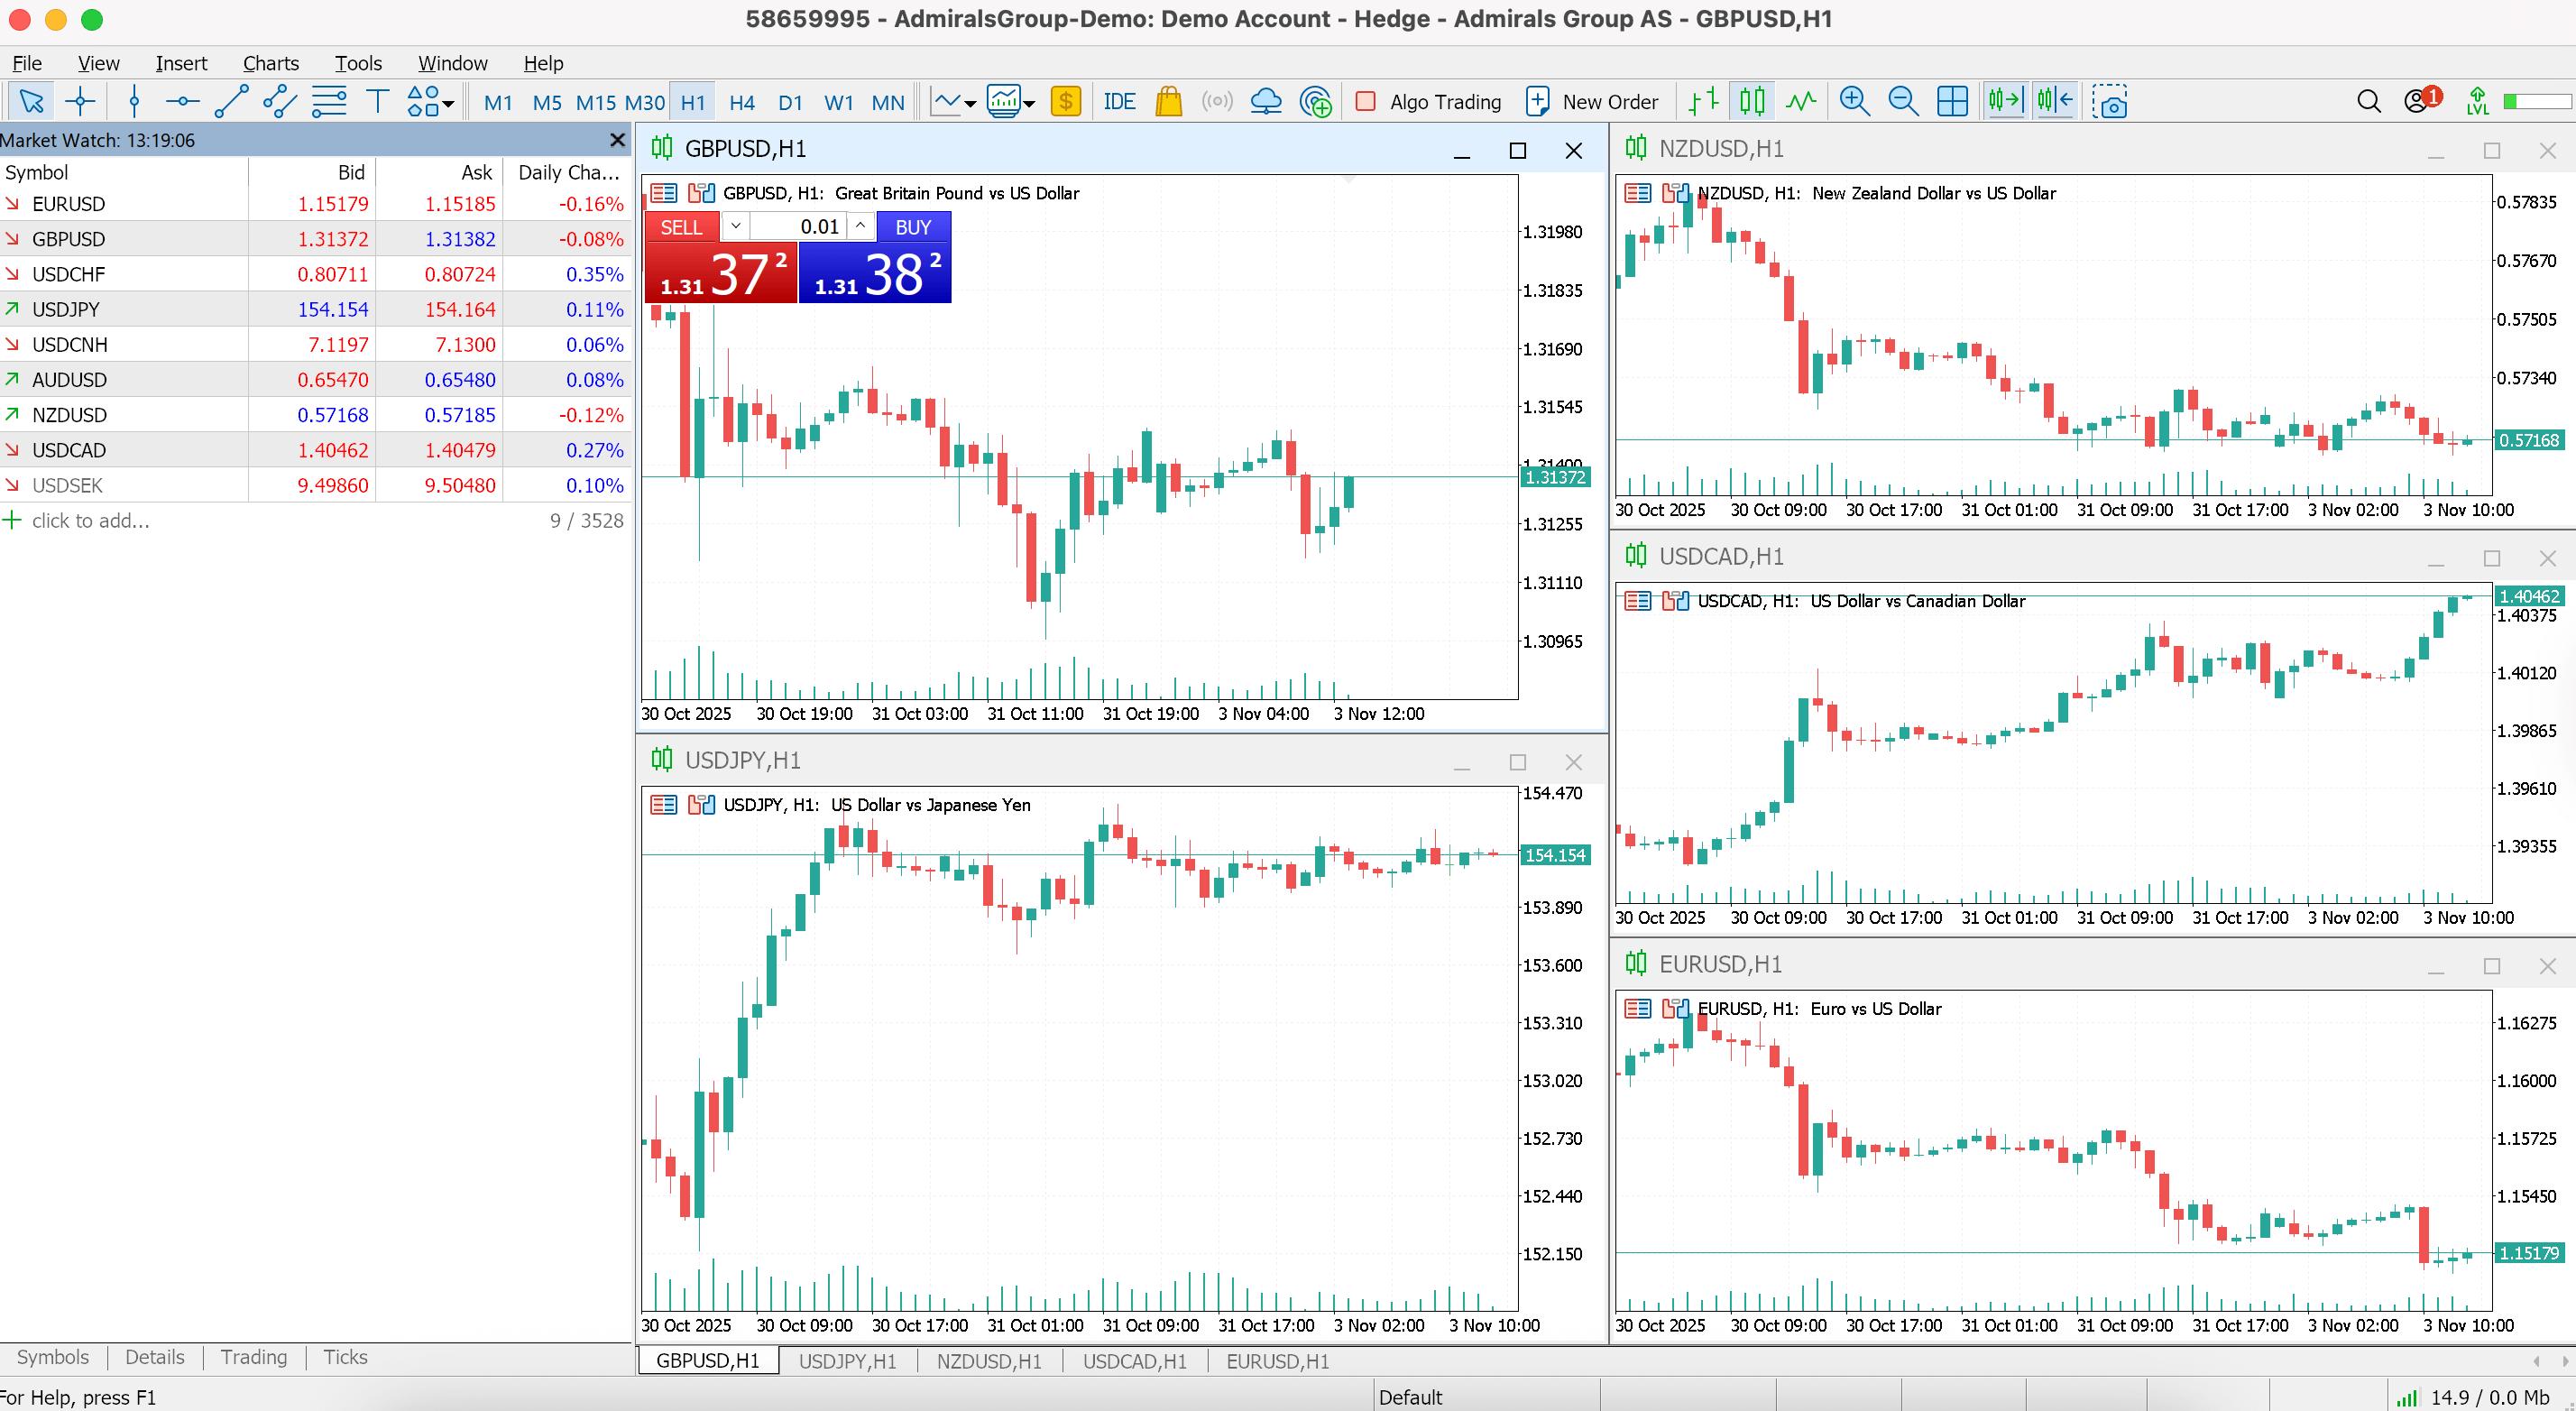The image size is (2576, 1411).
Task: Switch to M5 timeframe
Action: coord(547,102)
